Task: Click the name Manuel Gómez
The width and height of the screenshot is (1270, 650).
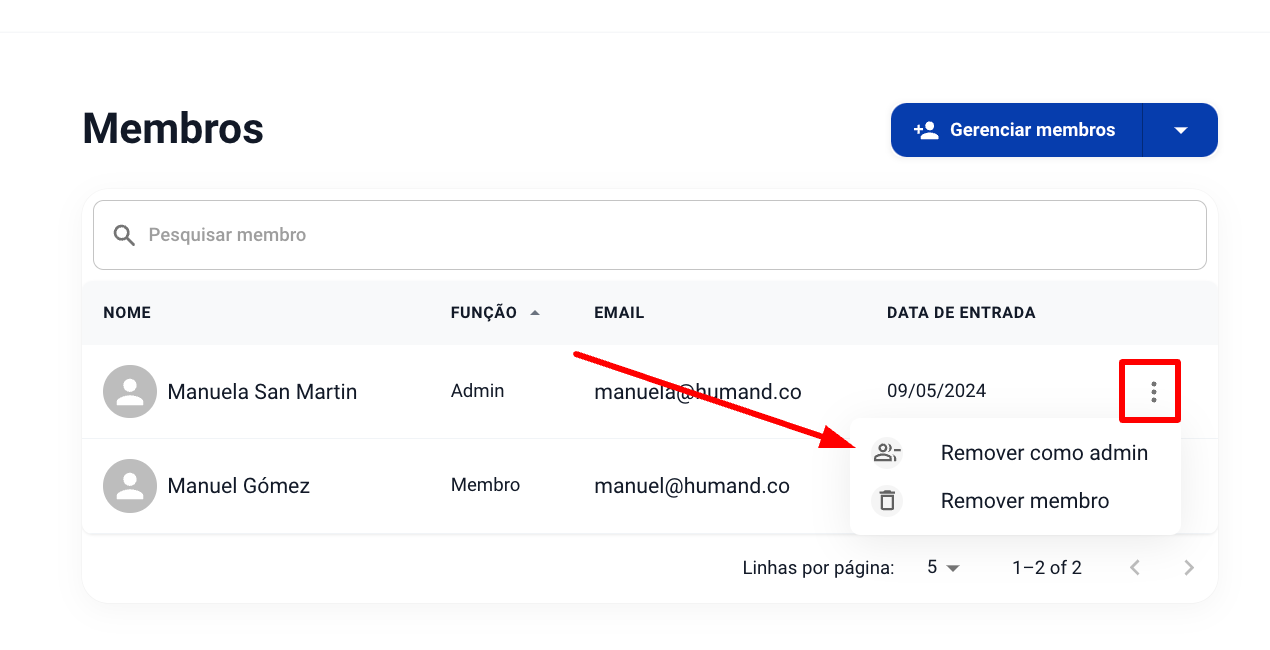Action: (x=239, y=486)
